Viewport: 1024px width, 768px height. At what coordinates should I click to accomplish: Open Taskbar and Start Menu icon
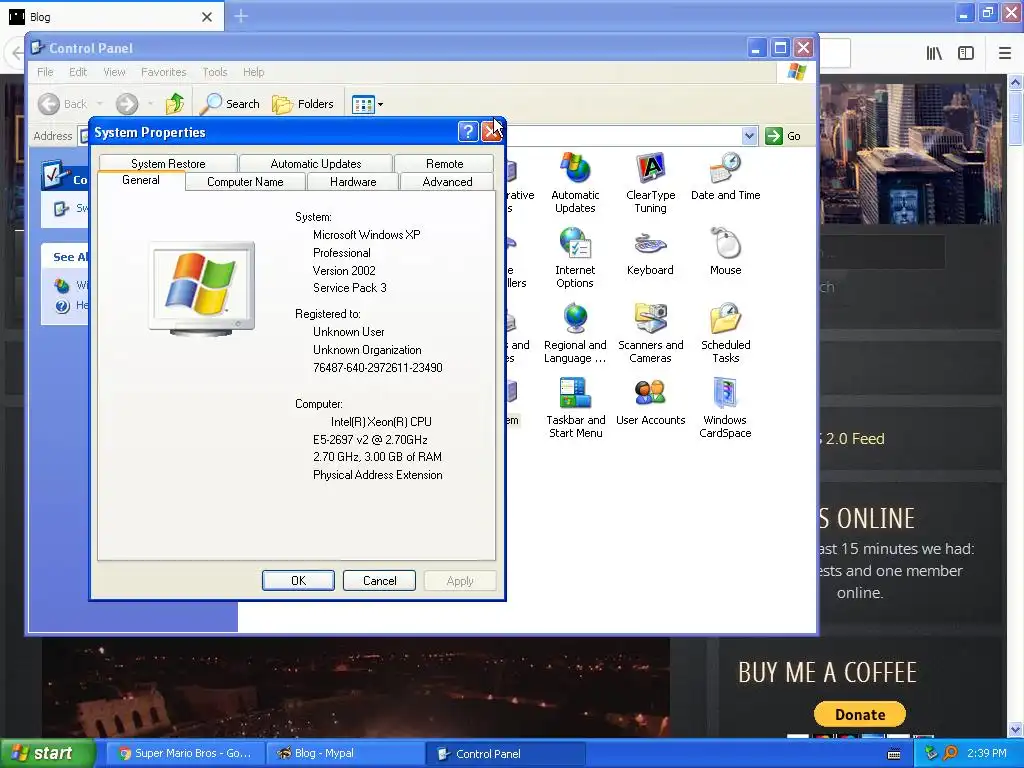pos(575,408)
